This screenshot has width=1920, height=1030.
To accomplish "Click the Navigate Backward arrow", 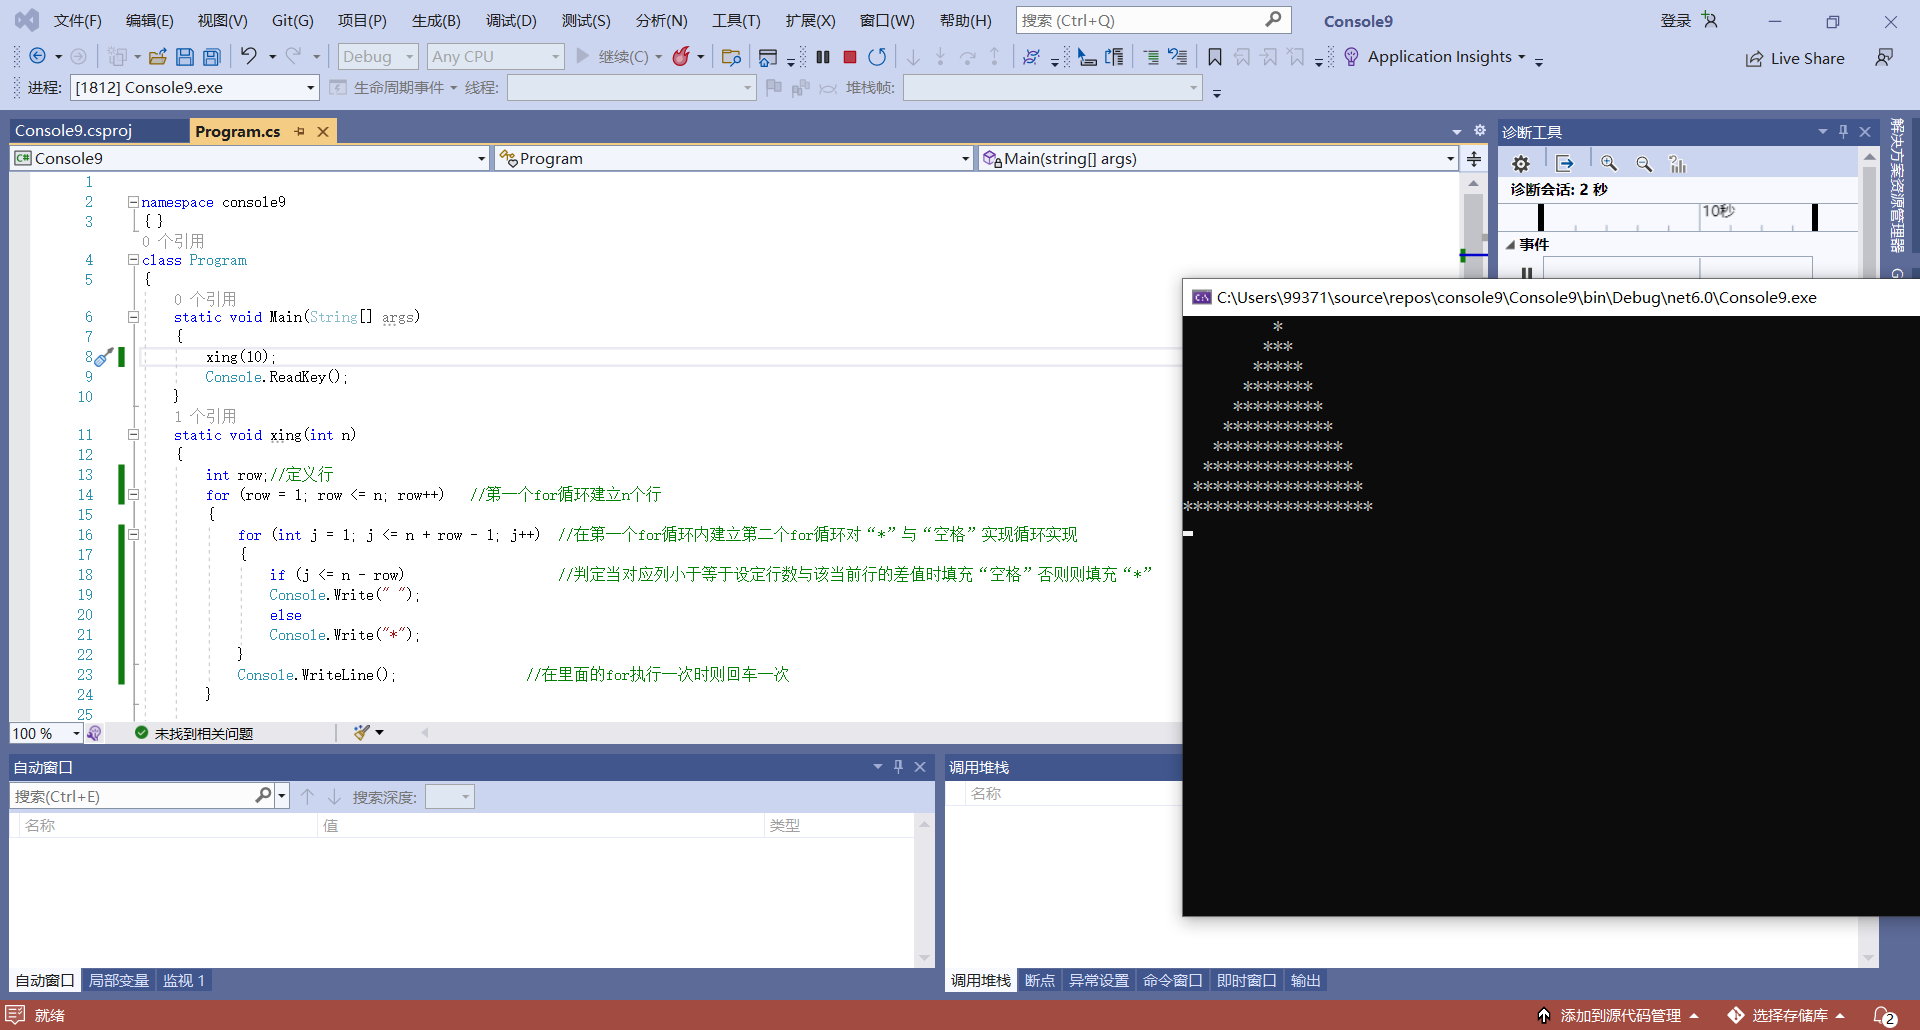I will [38, 57].
